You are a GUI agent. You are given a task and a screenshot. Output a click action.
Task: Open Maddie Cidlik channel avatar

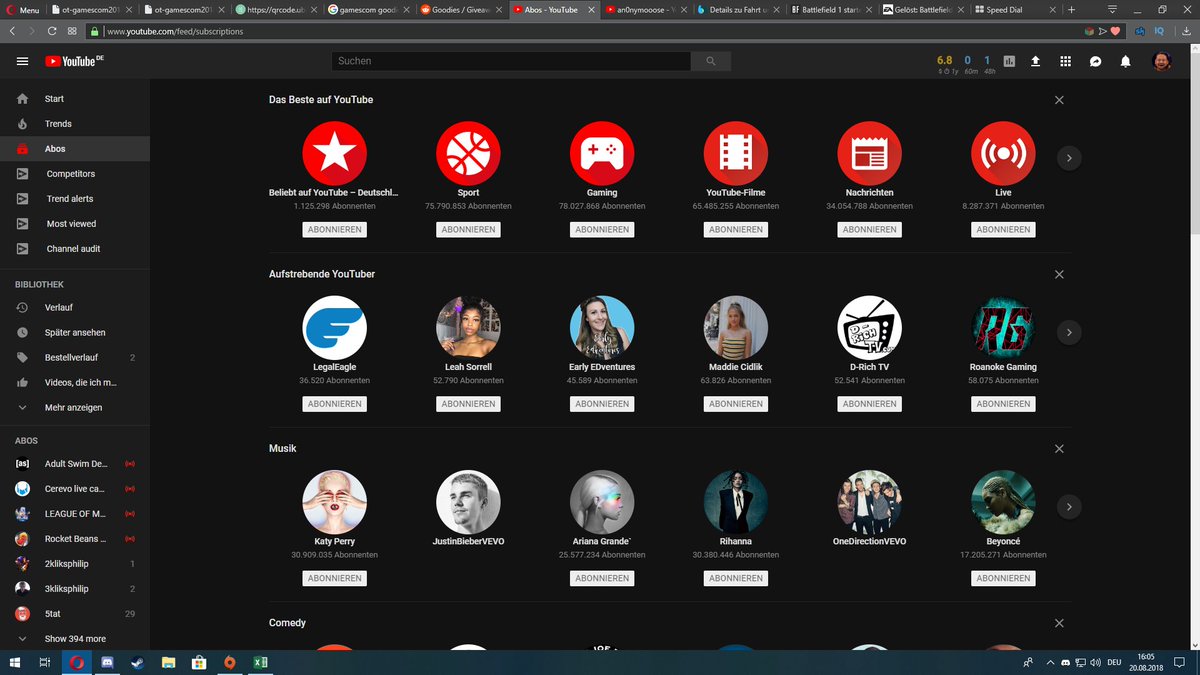pyautogui.click(x=736, y=328)
